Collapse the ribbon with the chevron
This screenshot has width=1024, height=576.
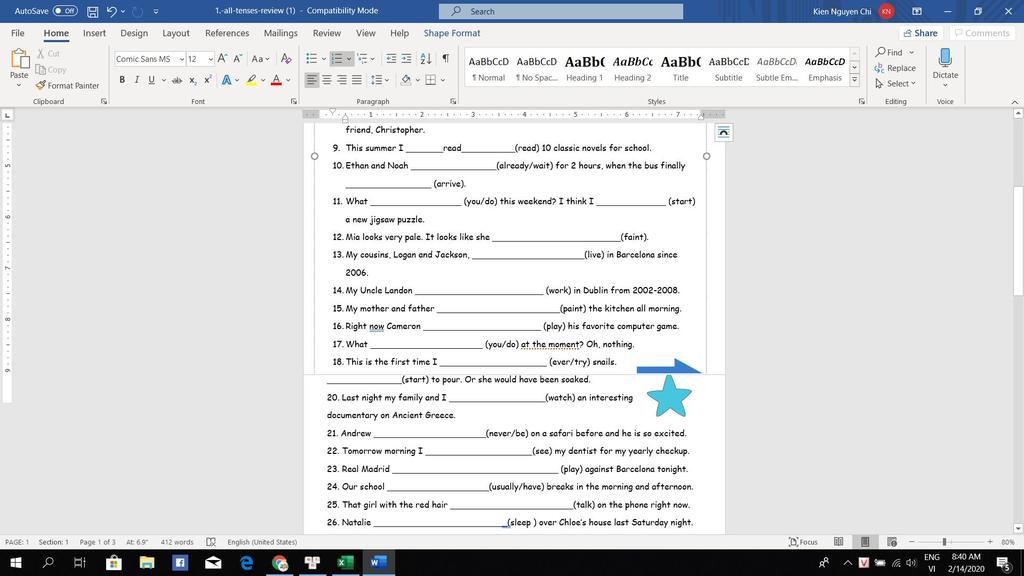point(1014,102)
